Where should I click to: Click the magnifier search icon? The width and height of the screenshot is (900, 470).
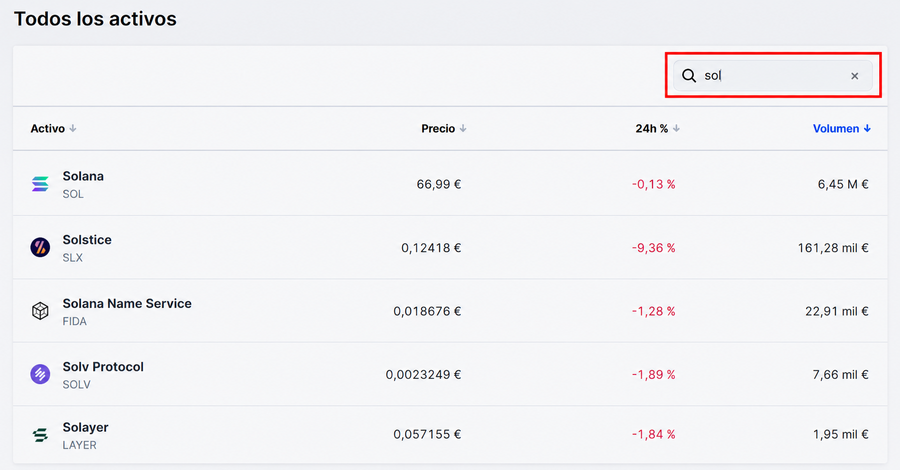point(689,76)
